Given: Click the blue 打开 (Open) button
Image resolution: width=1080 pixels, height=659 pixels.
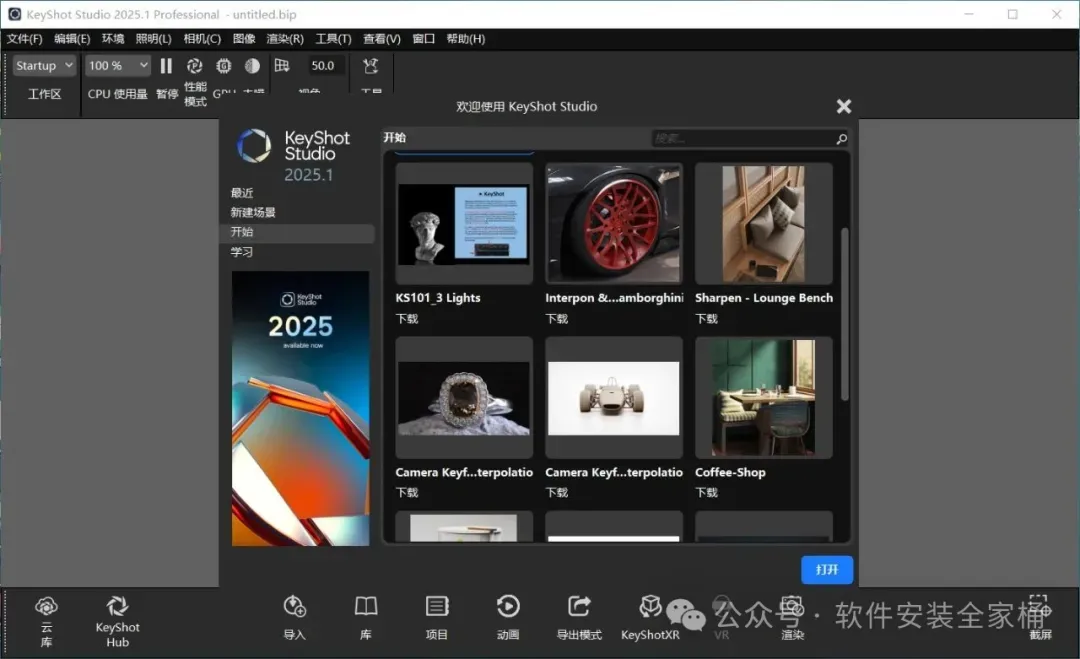Looking at the screenshot, I should [827, 569].
